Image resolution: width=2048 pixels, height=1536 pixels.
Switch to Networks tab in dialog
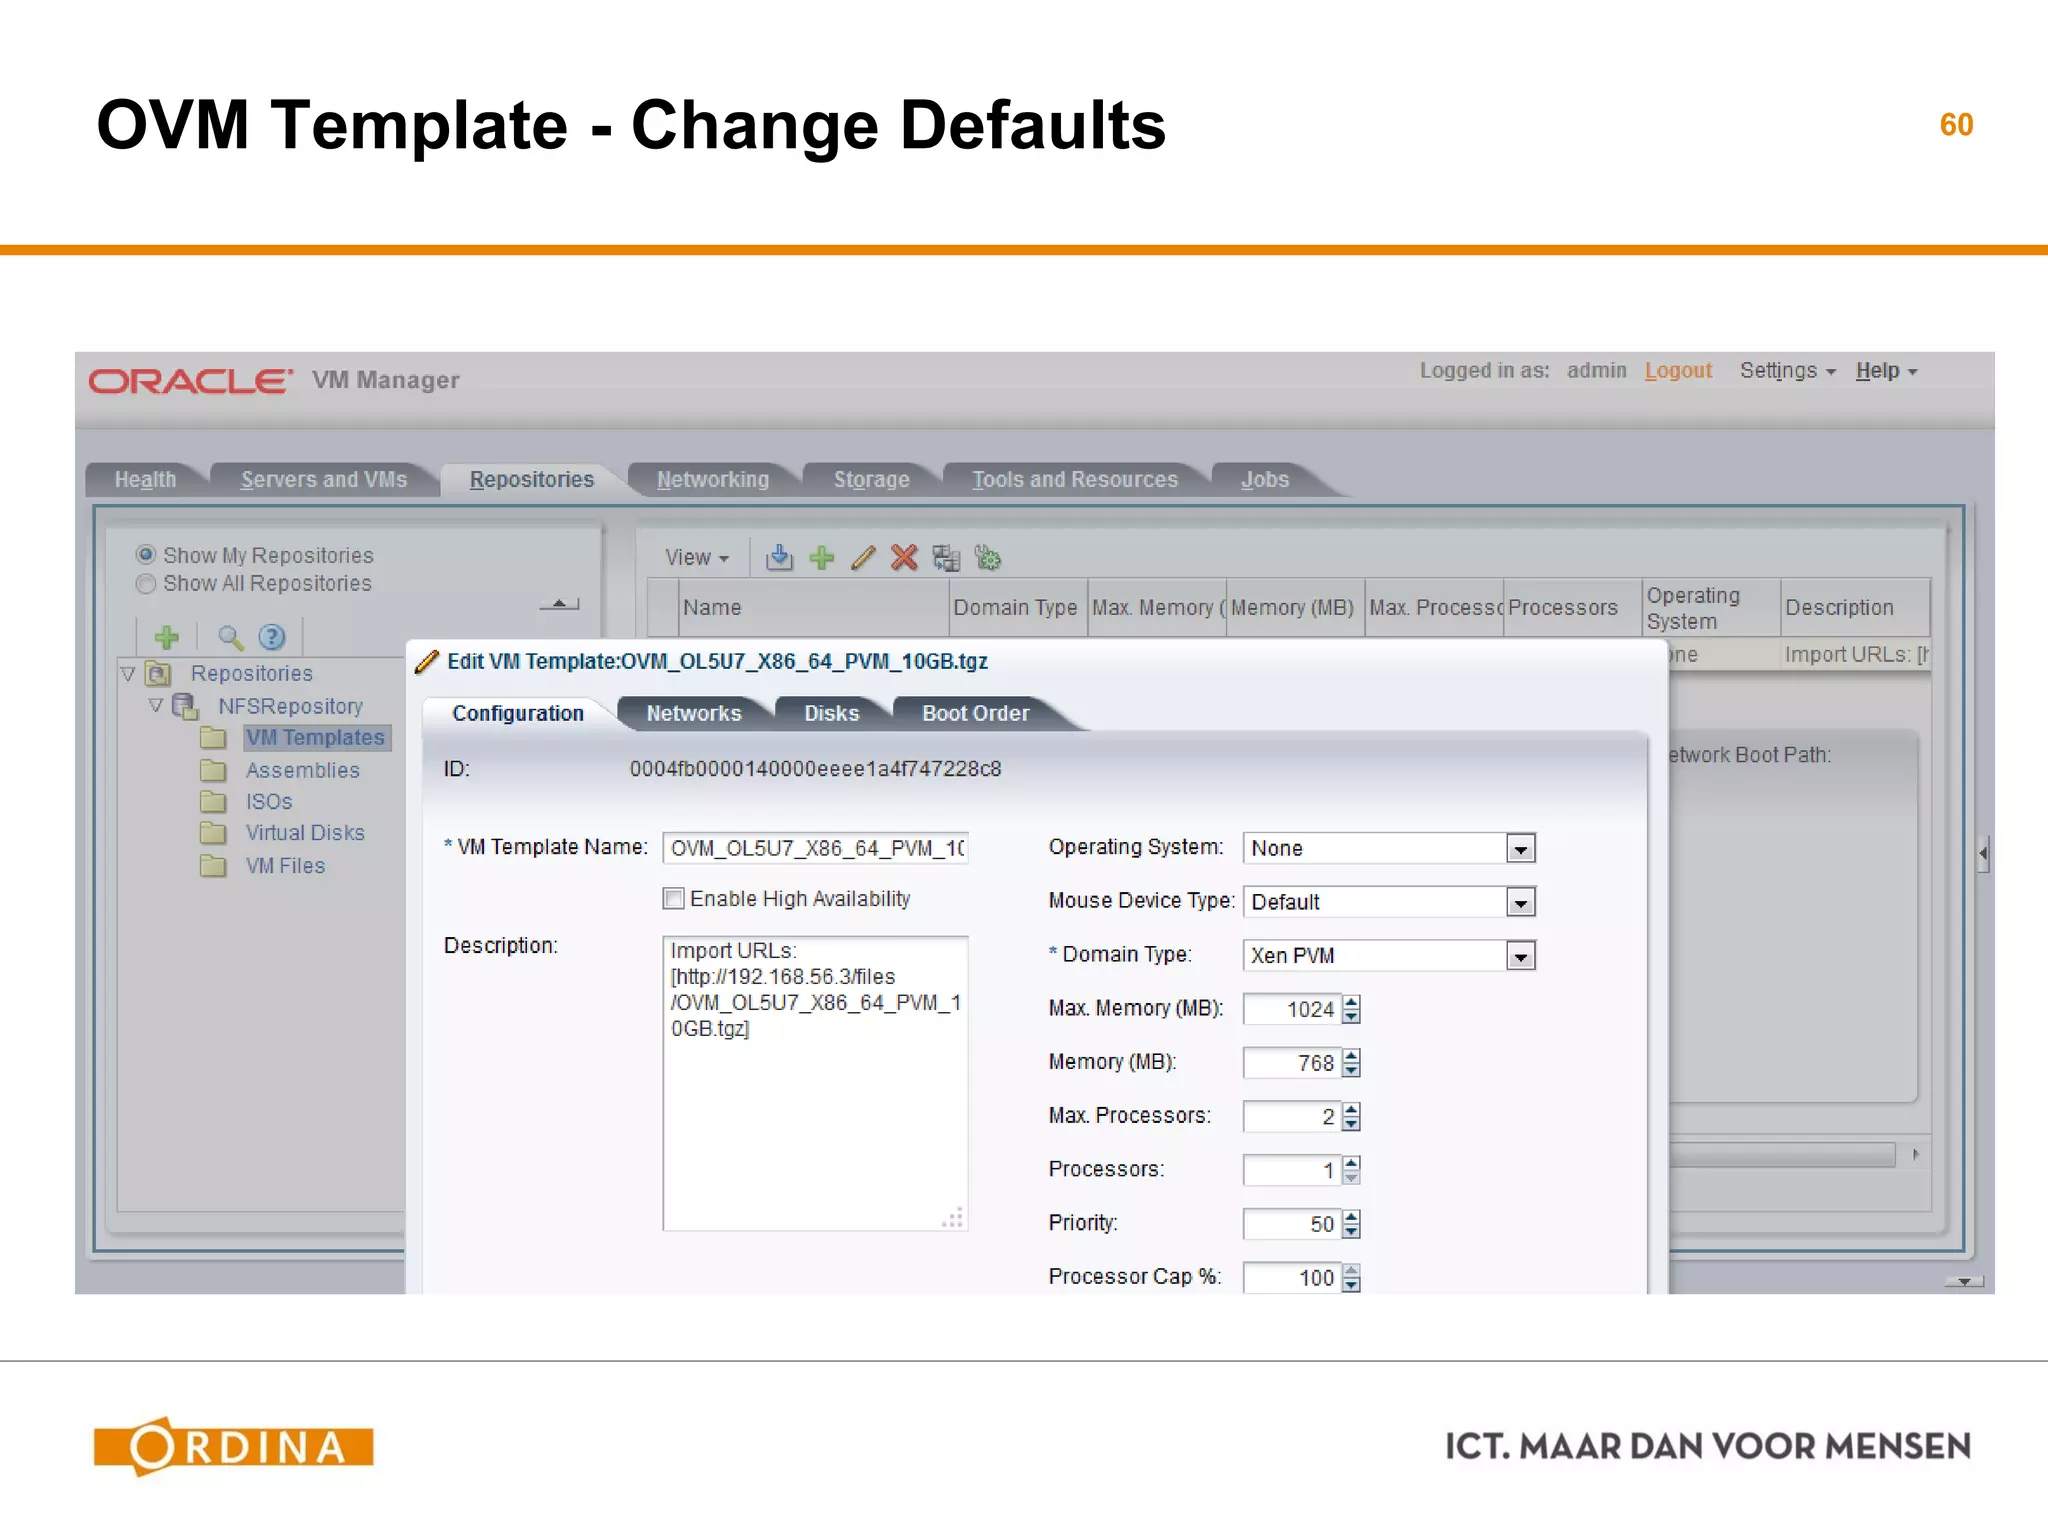click(694, 713)
